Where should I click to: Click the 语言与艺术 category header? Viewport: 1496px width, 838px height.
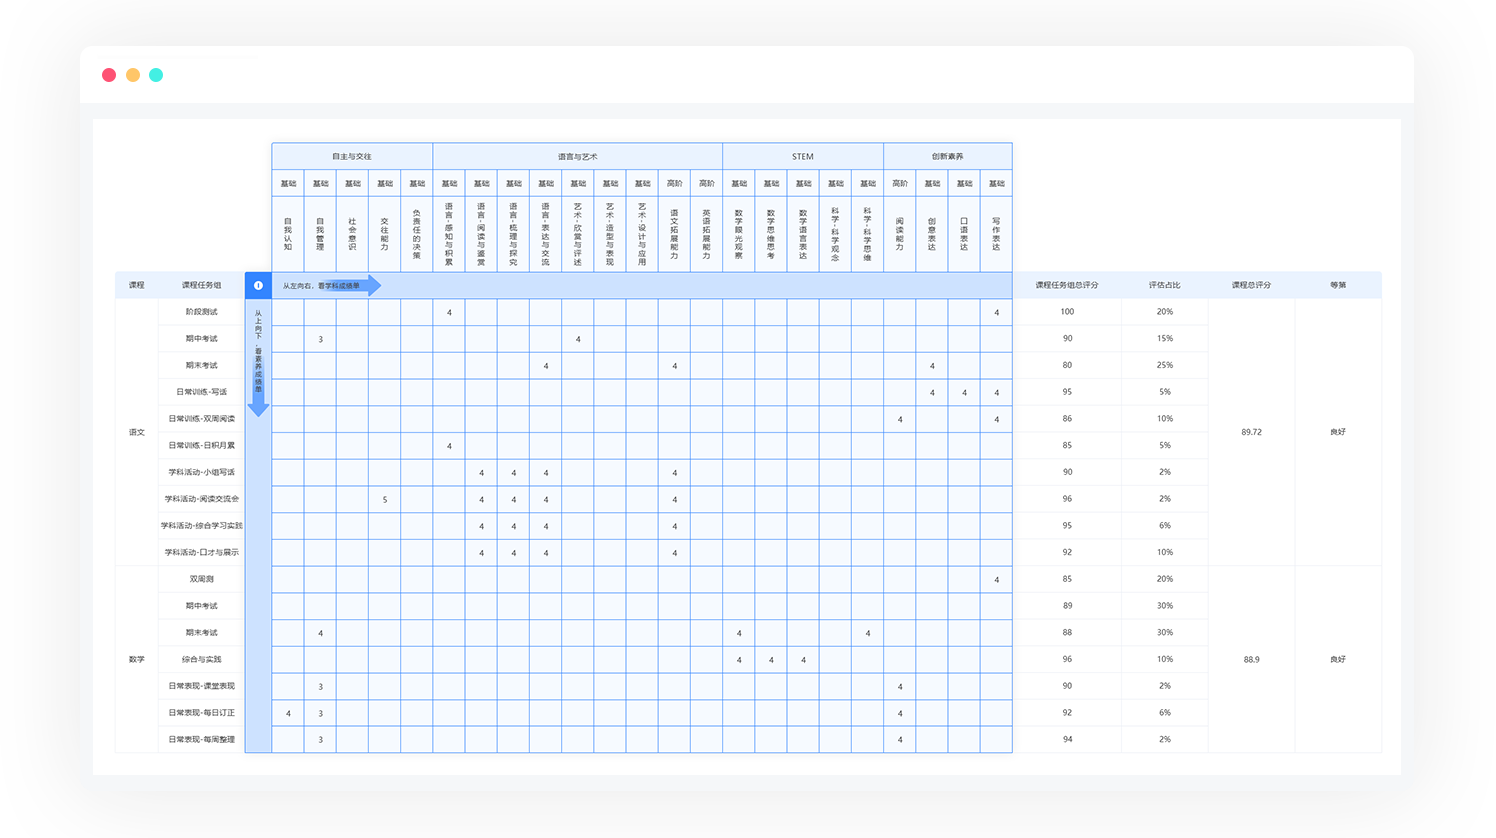pos(577,157)
